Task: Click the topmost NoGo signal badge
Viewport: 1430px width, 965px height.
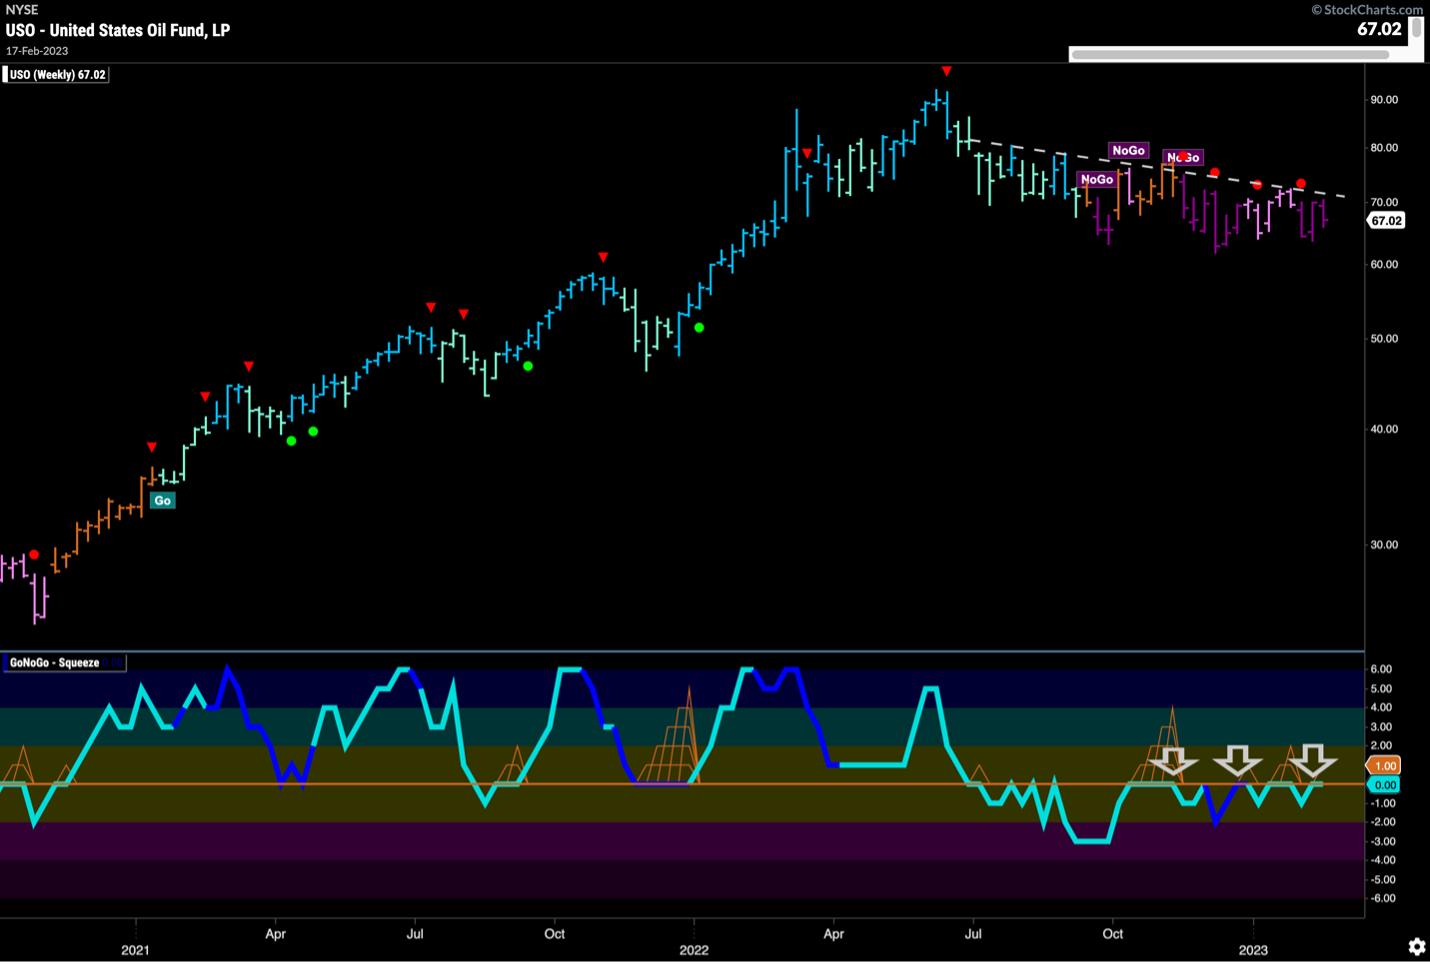Action: coord(1128,150)
